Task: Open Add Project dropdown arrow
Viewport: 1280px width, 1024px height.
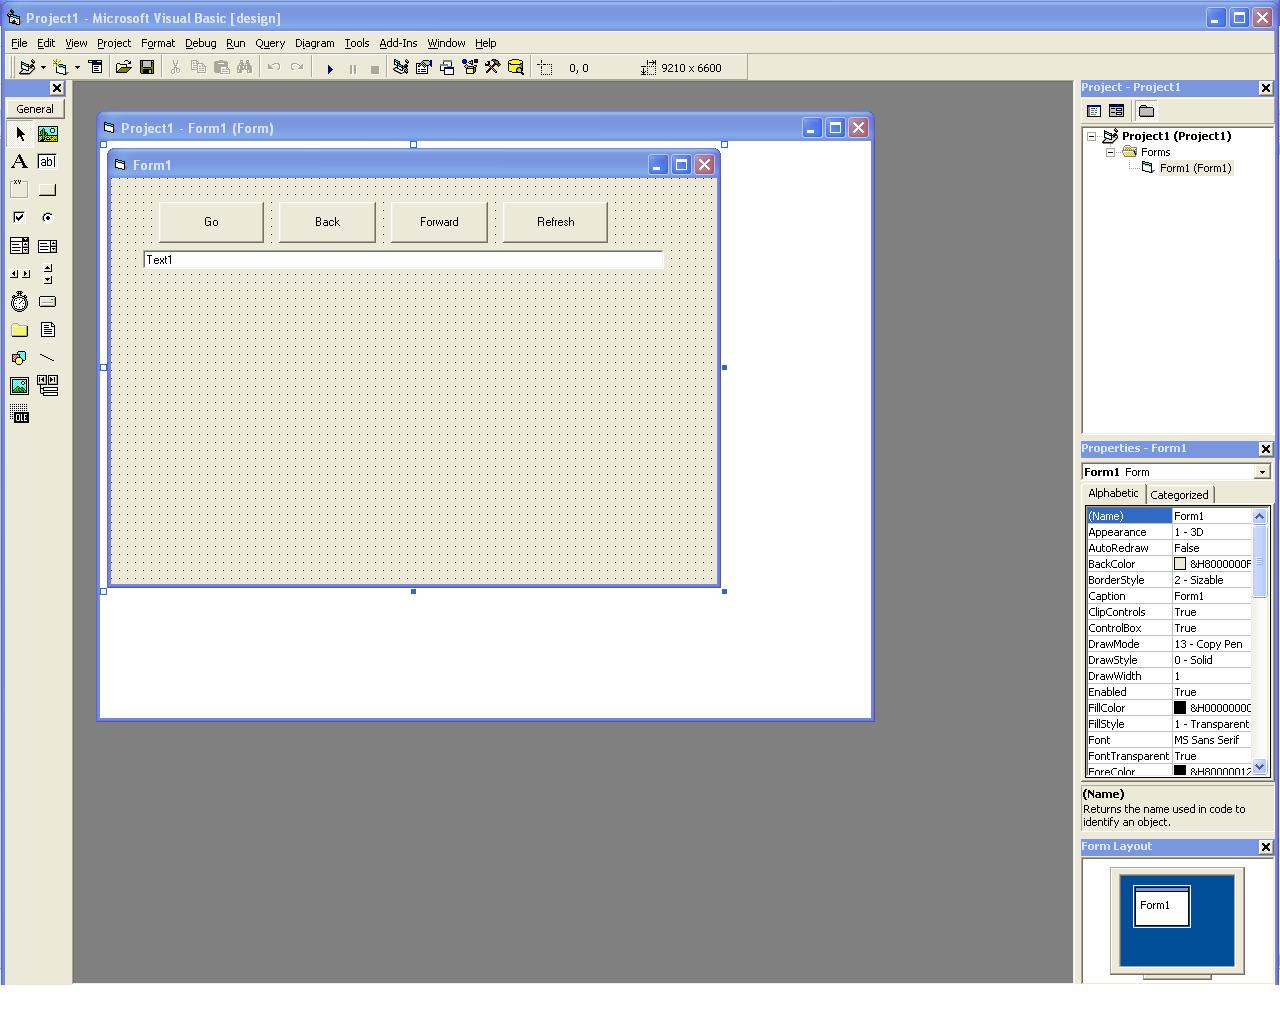Action: (43, 68)
